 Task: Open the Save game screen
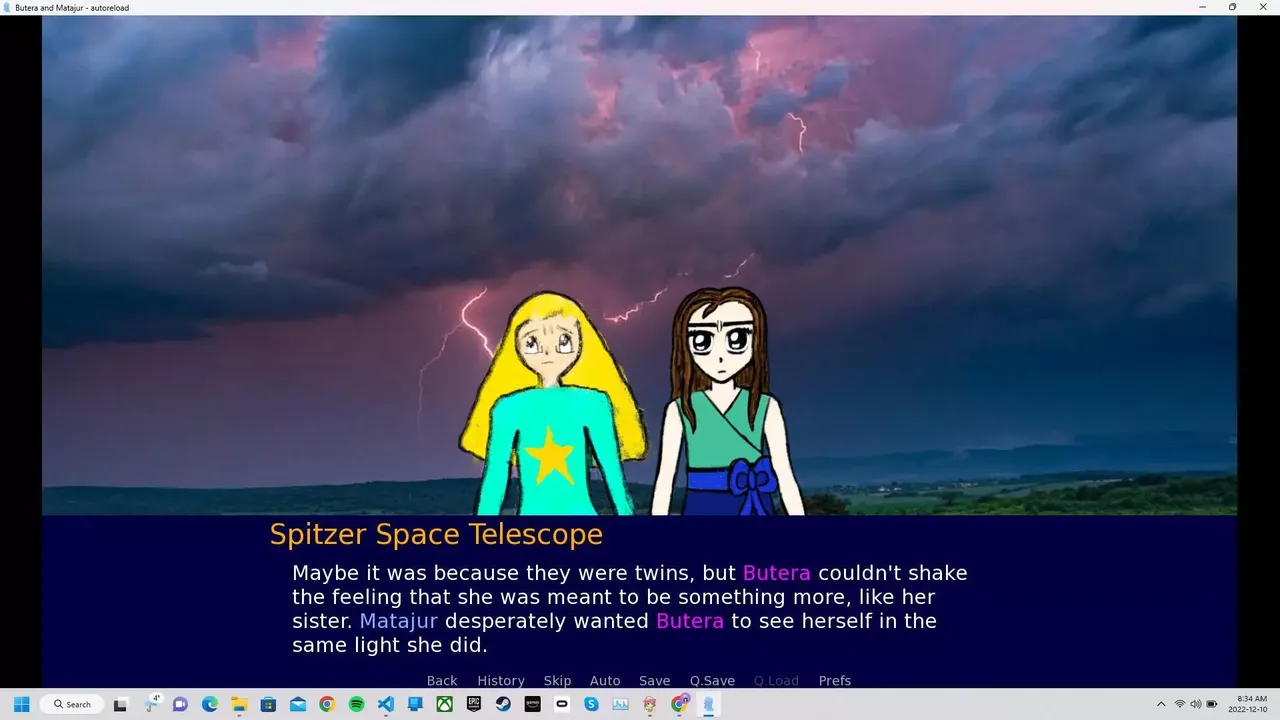coord(655,681)
